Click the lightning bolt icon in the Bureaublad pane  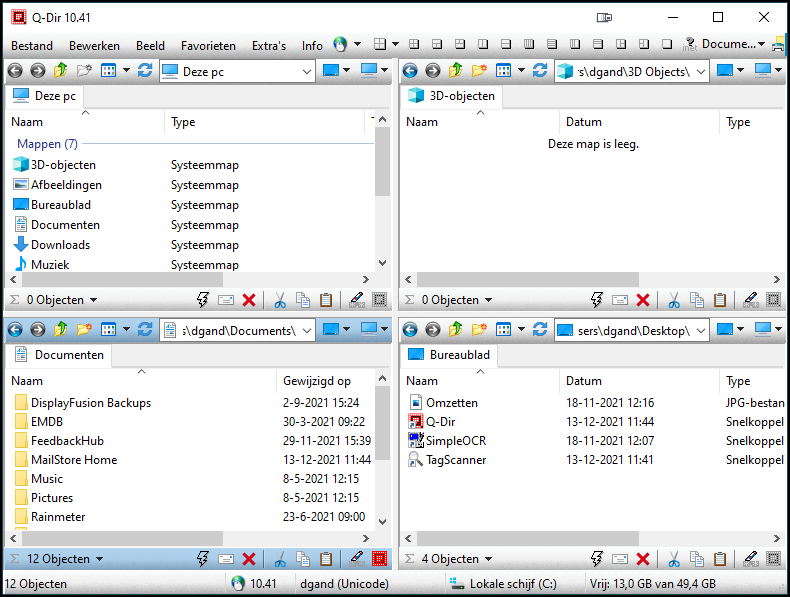597,559
